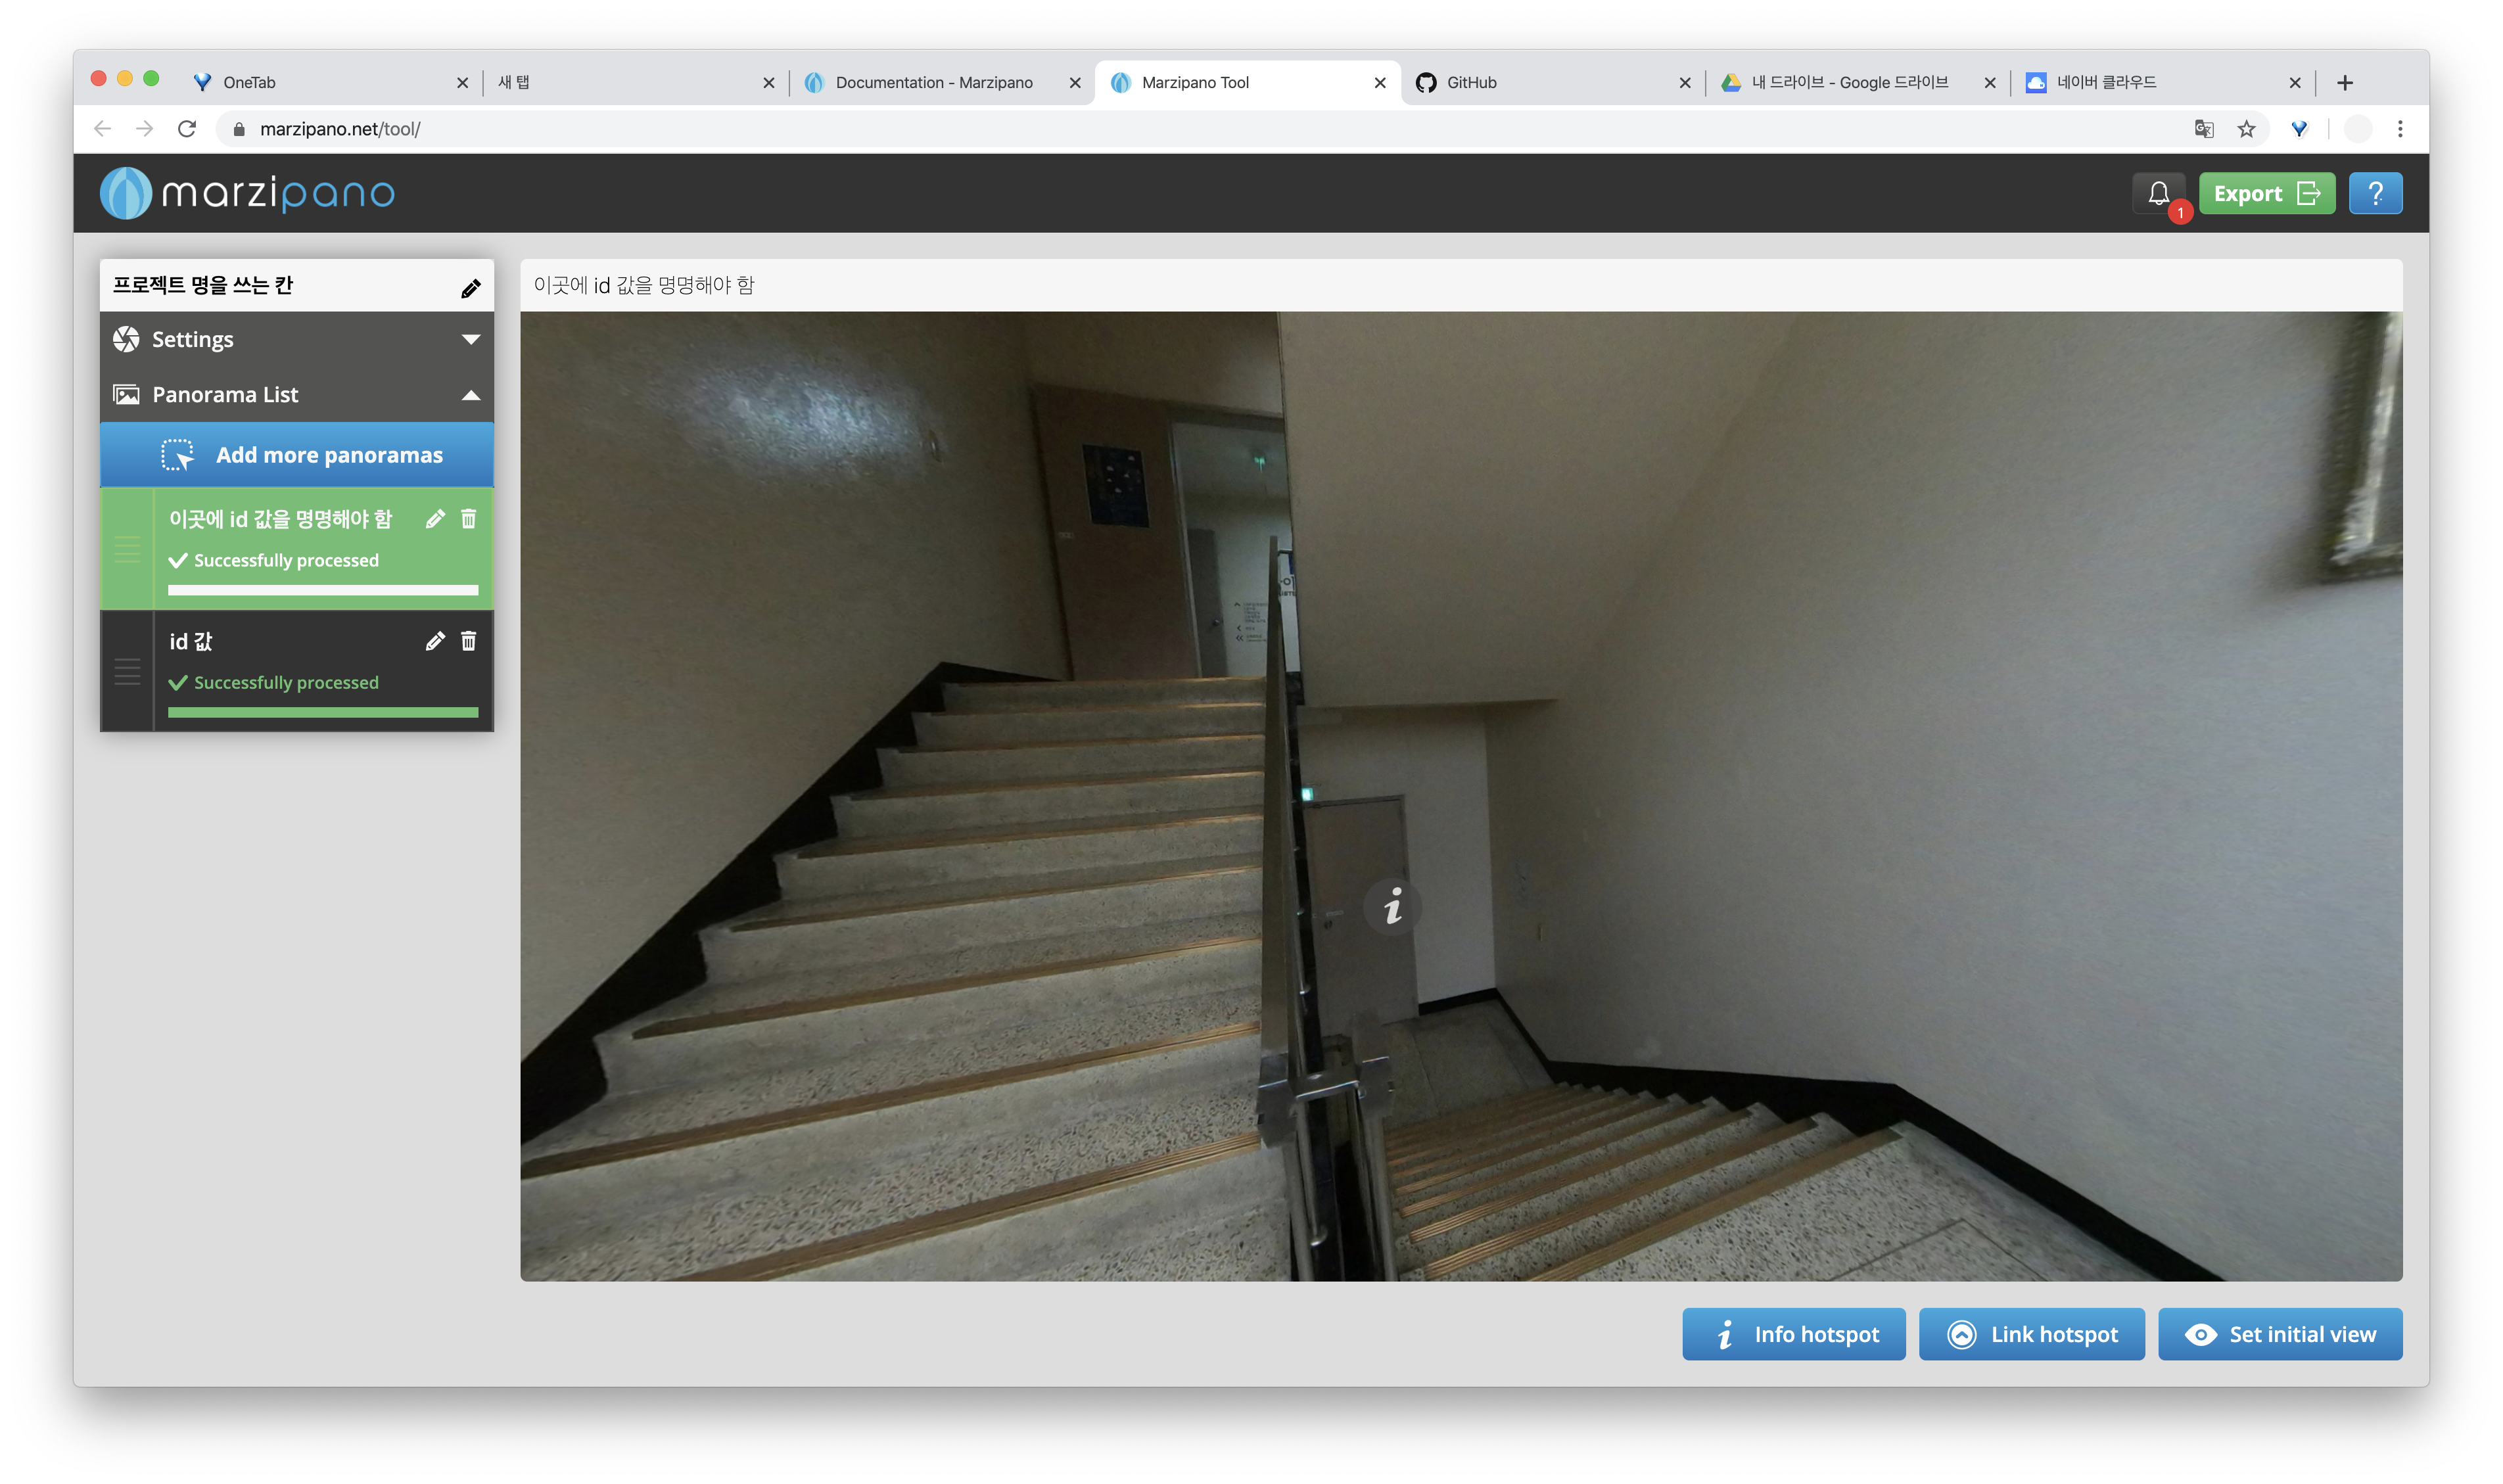Screen dimensions: 2503x1484
Task: Rename the 'id 값' panorama with pencil
Action: [x=434, y=641]
